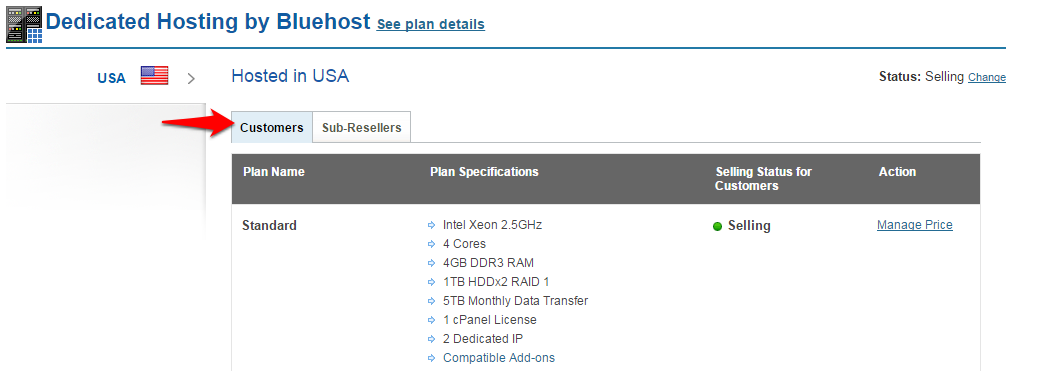This screenshot has height=371, width=1040.
Task: Click the Change status link
Action: (x=986, y=78)
